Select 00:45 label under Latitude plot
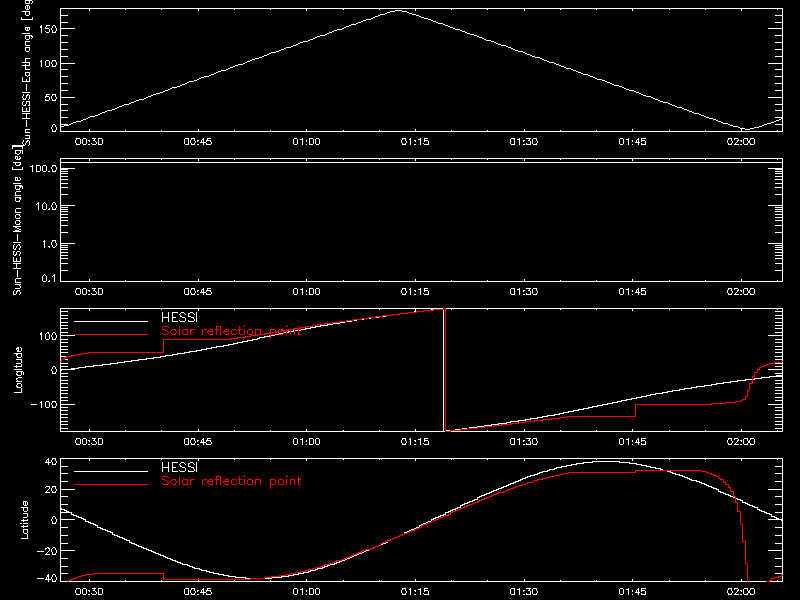The image size is (800, 600). point(197,591)
